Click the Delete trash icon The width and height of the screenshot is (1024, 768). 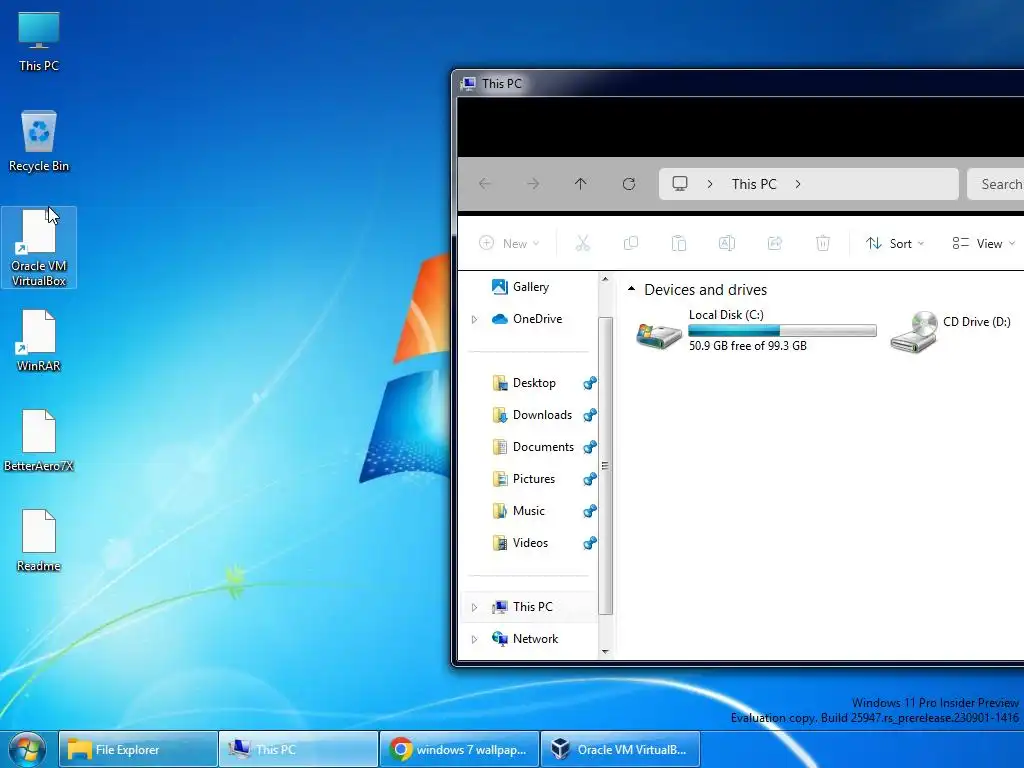pyautogui.click(x=823, y=244)
